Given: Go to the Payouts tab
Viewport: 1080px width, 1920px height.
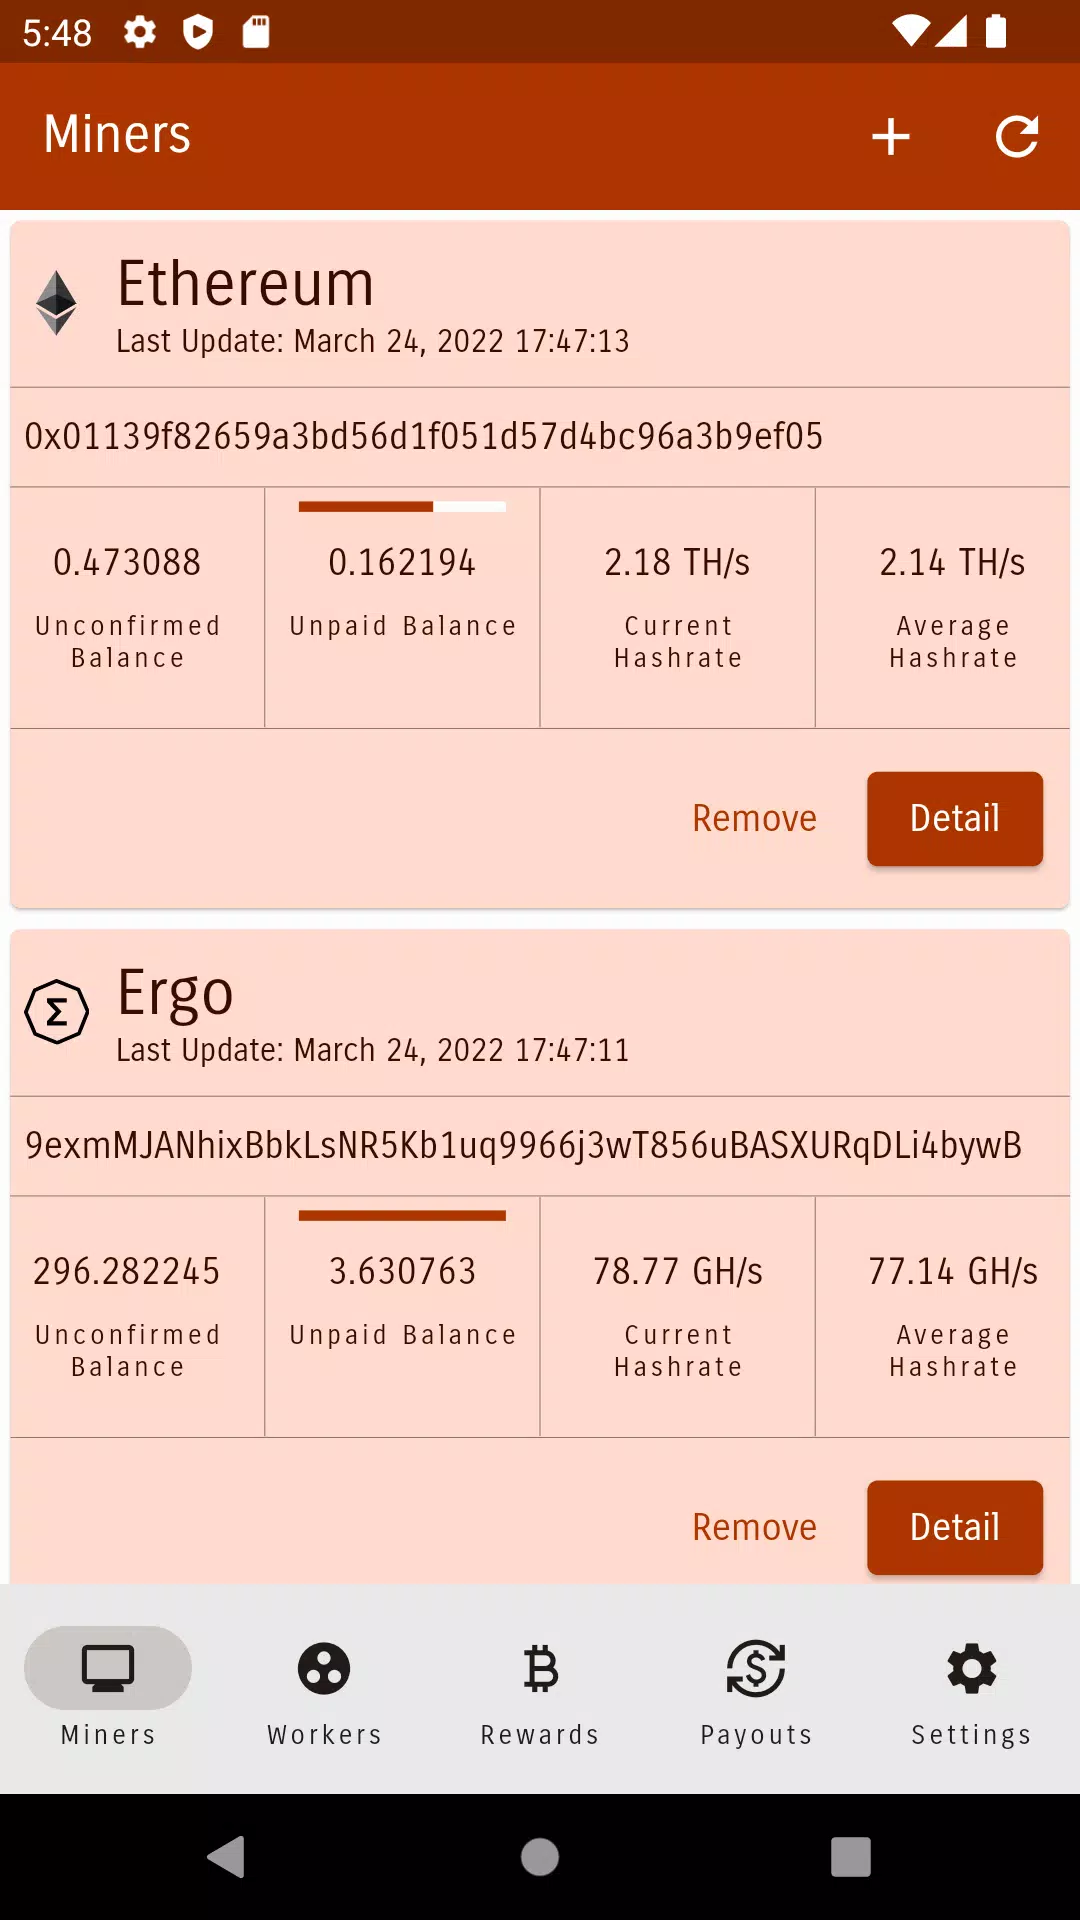Looking at the screenshot, I should [756, 1690].
